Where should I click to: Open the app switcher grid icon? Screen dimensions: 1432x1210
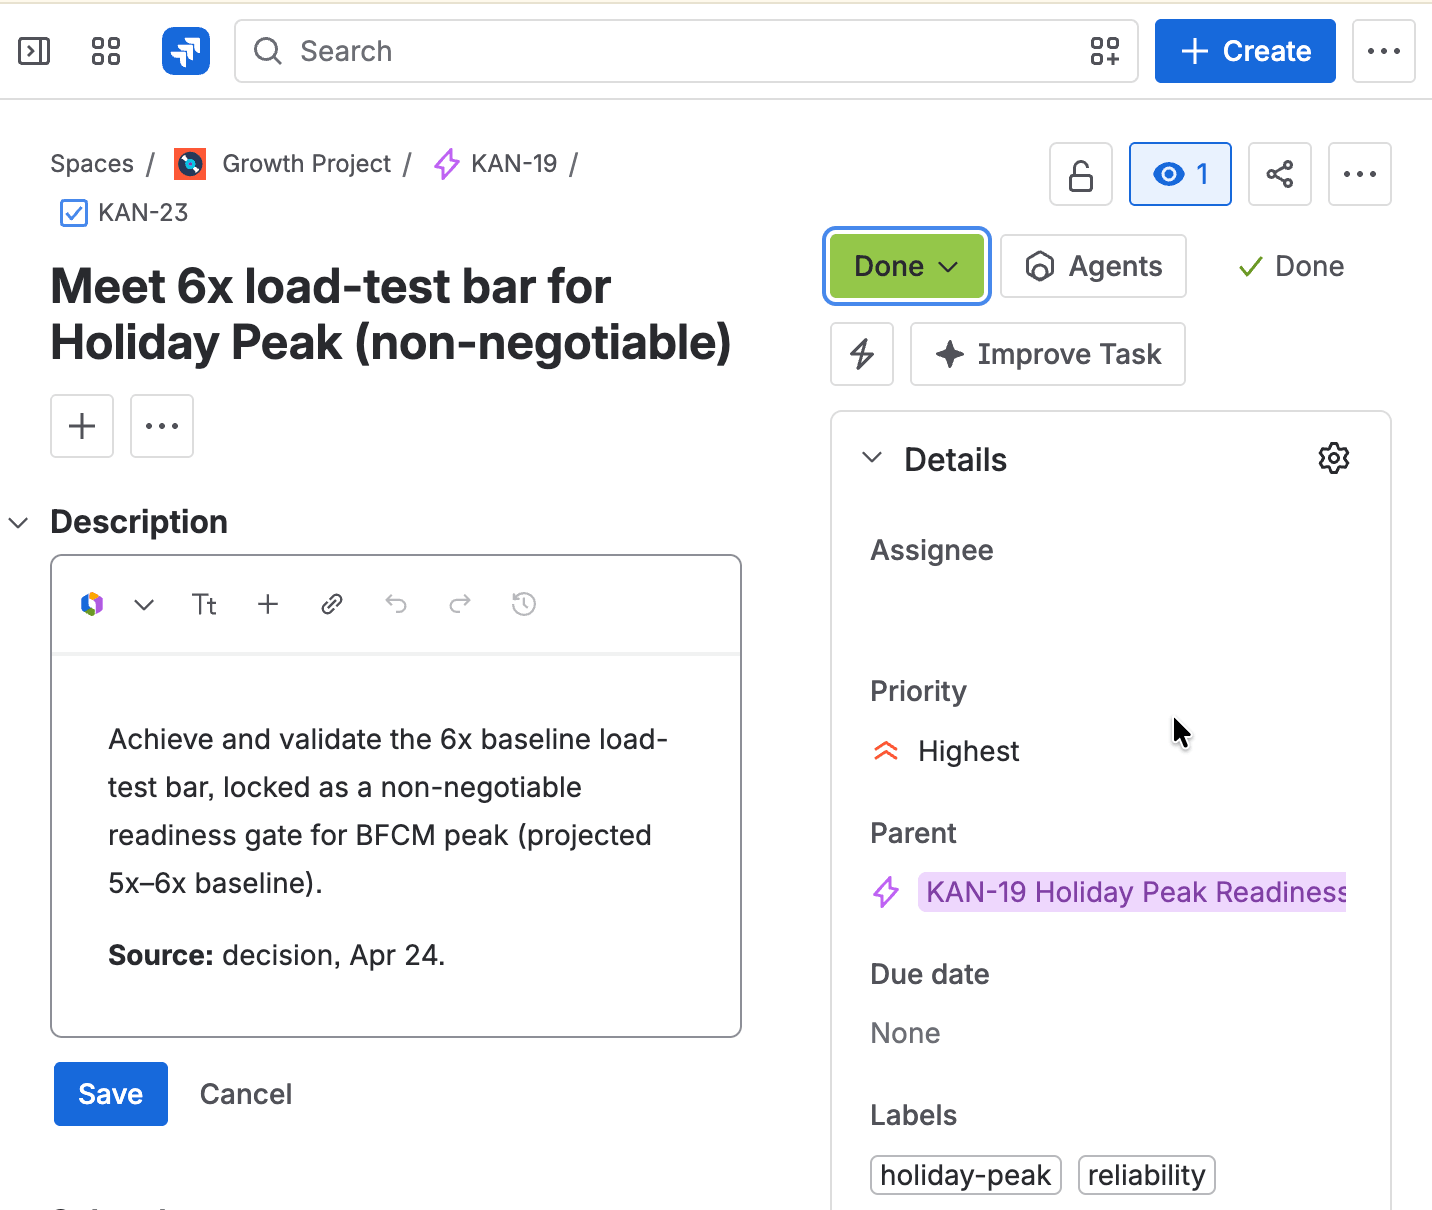coord(106,51)
